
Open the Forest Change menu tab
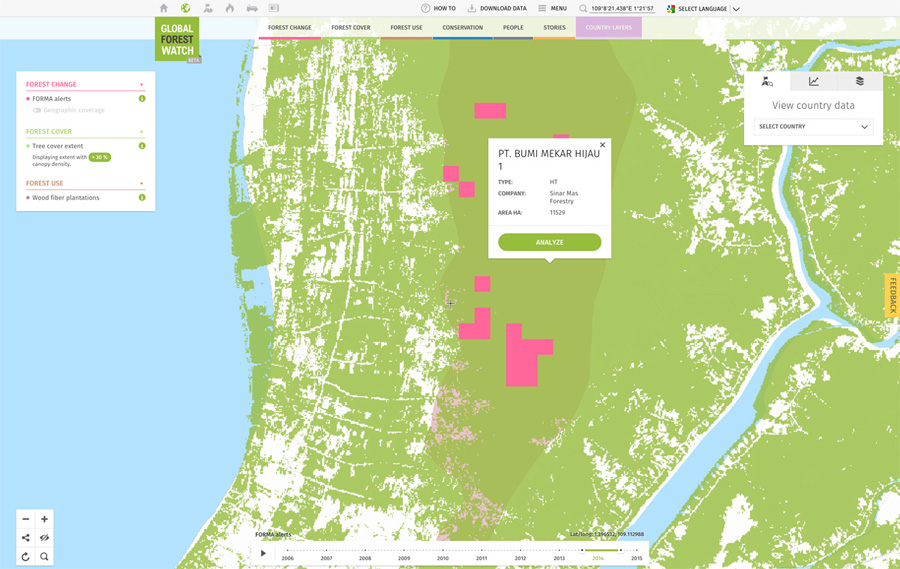290,28
